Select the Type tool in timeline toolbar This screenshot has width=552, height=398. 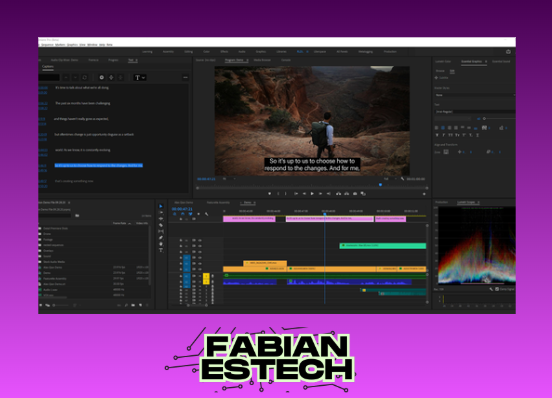point(161,250)
